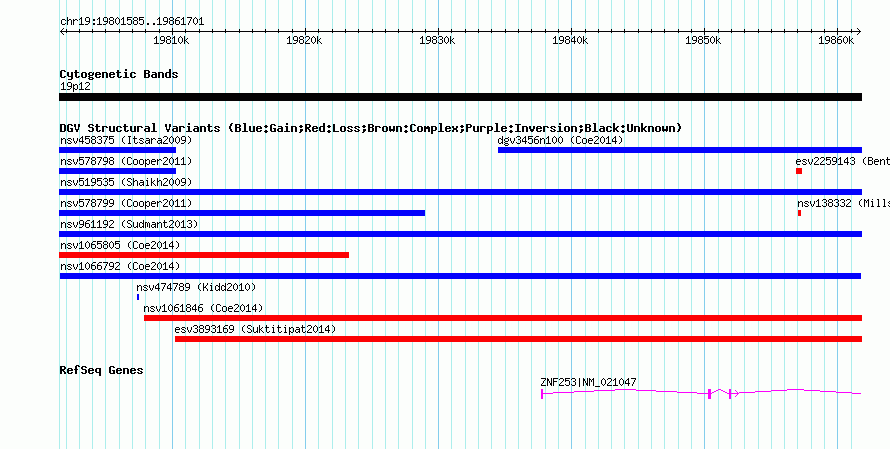The image size is (890, 449).
Task: Open variant nsv474789 (Kidd2010) label
Action: (x=196, y=287)
